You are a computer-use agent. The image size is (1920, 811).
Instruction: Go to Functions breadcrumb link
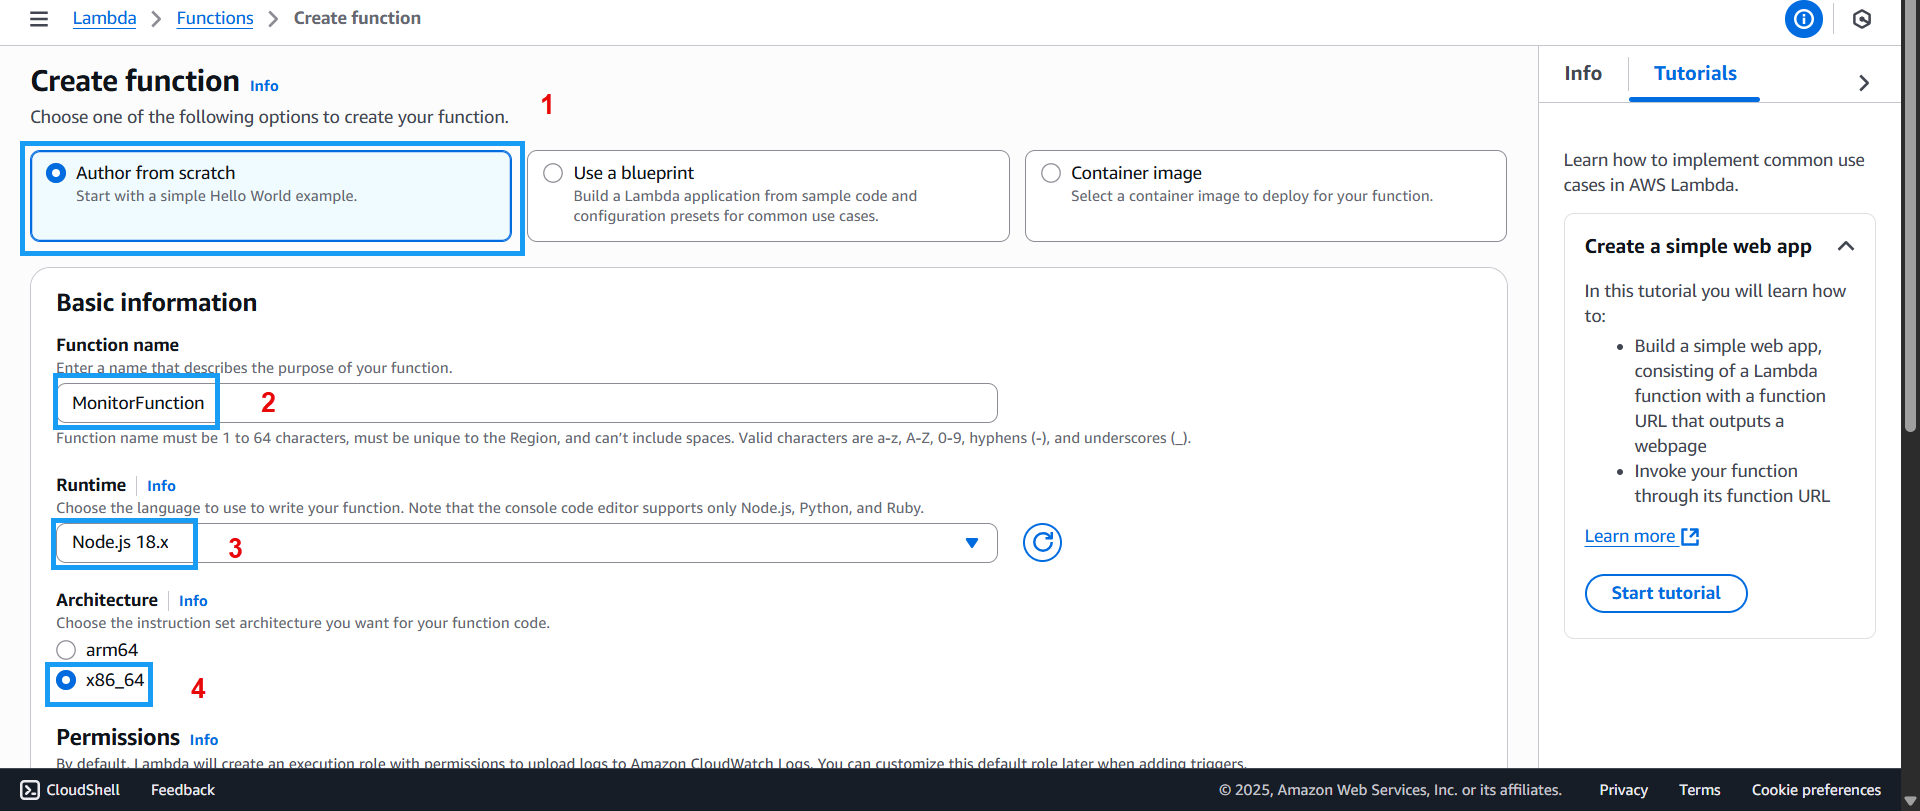[215, 18]
